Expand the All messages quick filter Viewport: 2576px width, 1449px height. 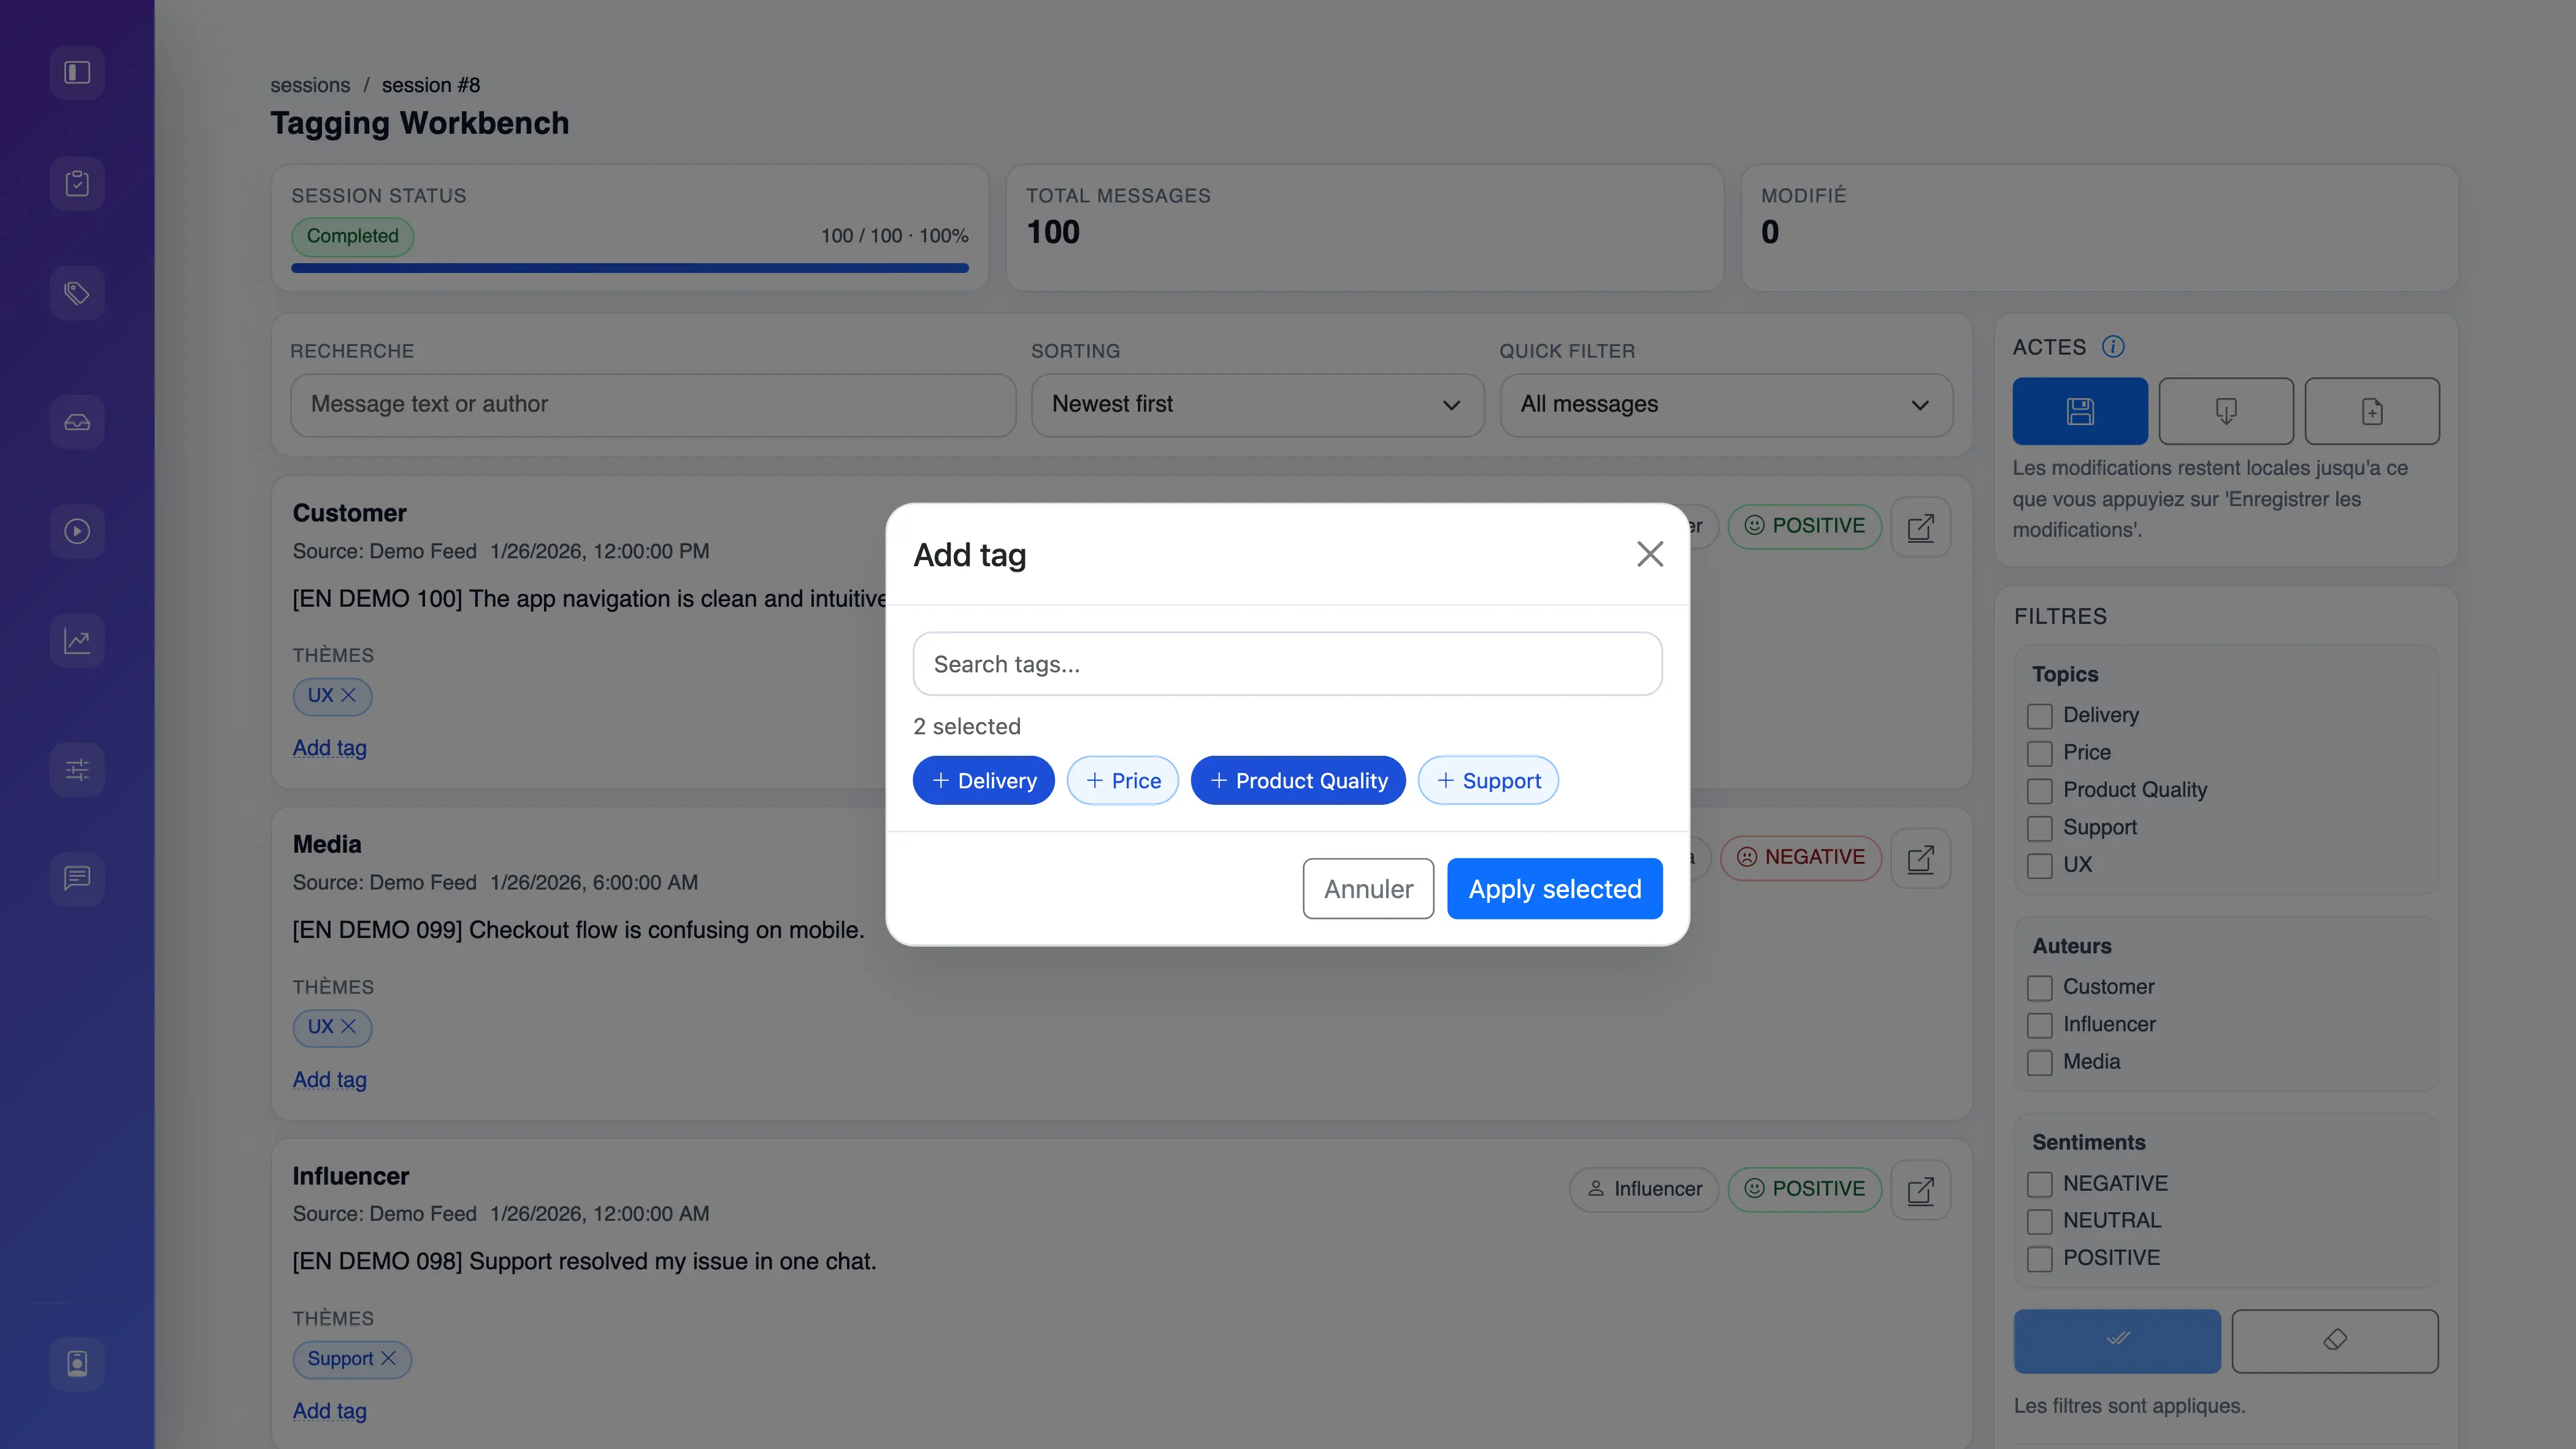click(1724, 405)
